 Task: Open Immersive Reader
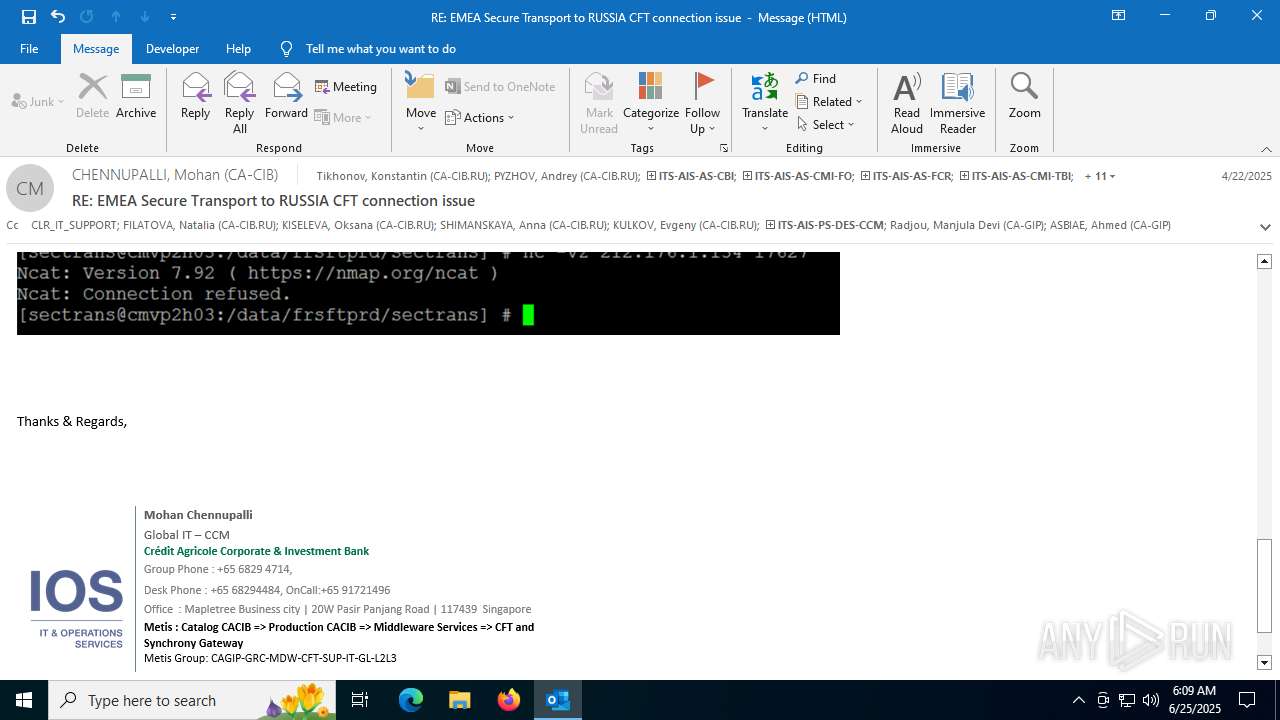958,103
